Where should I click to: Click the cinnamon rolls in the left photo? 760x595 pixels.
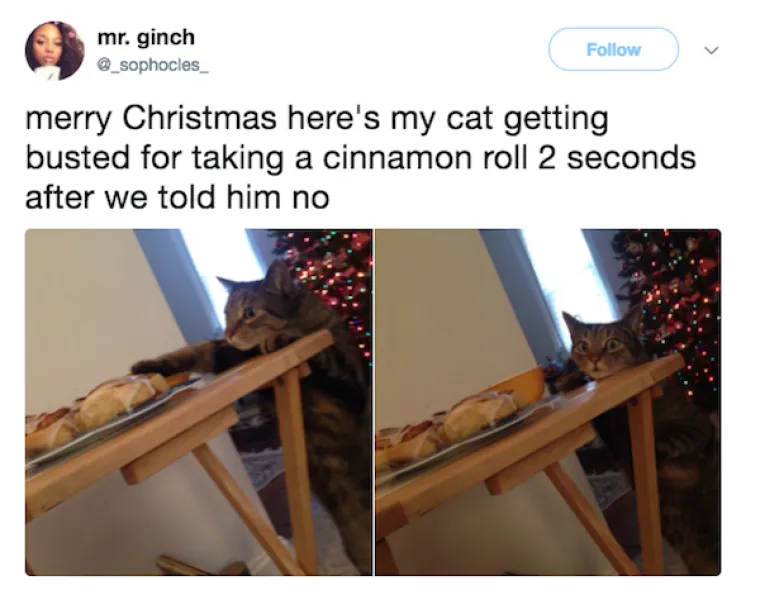[x=95, y=410]
